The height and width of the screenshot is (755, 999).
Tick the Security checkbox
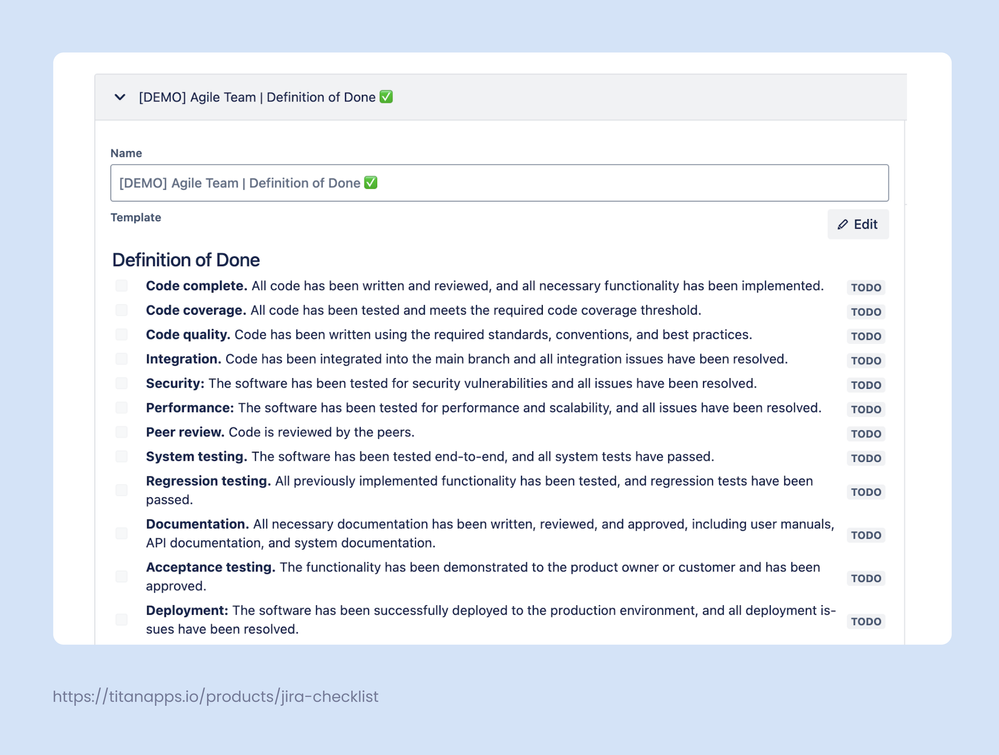click(121, 383)
